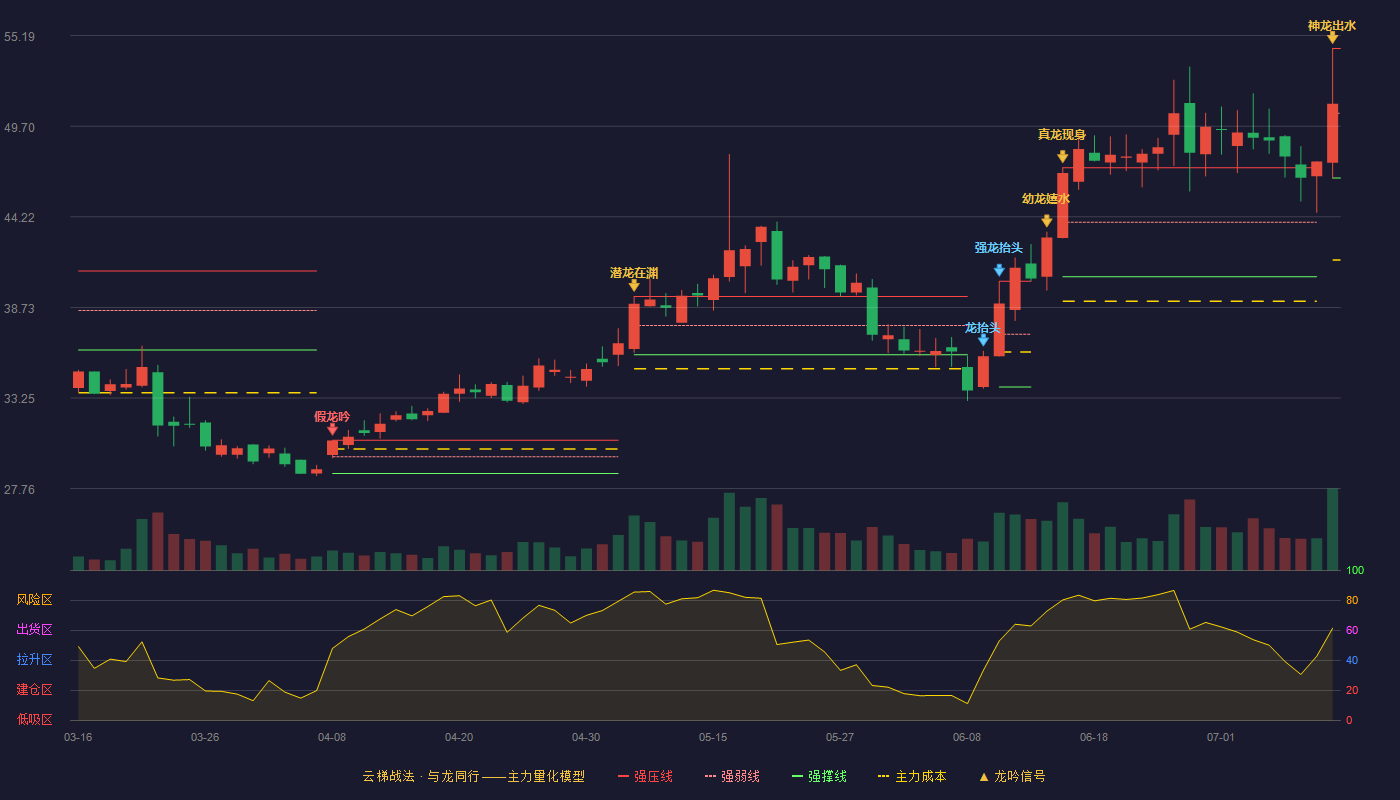This screenshot has width=1400, height=800.
Task: Click the blue 强龙抬头 arrow marker
Action: [x=999, y=270]
